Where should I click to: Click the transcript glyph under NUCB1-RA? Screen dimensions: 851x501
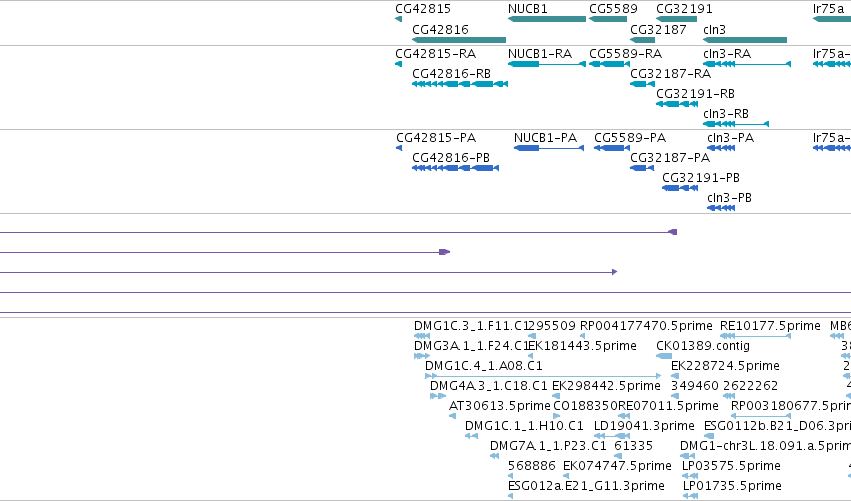point(547,64)
